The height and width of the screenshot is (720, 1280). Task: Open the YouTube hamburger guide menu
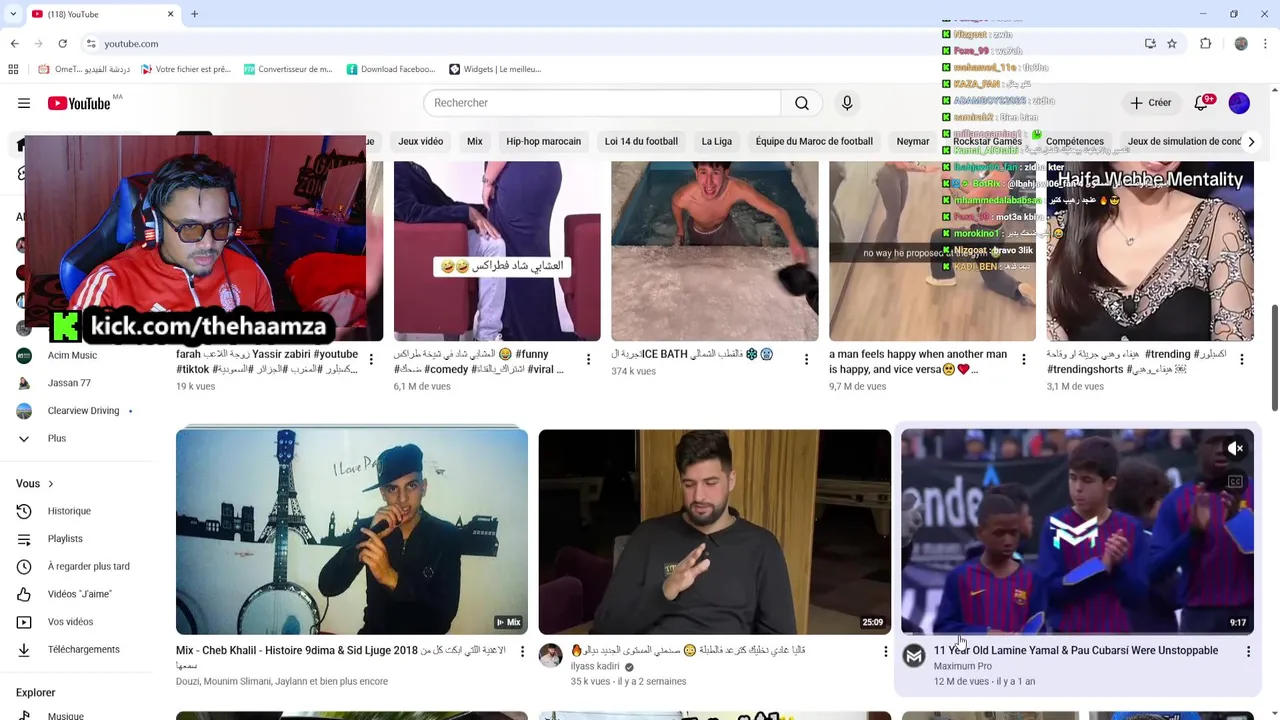coord(24,103)
